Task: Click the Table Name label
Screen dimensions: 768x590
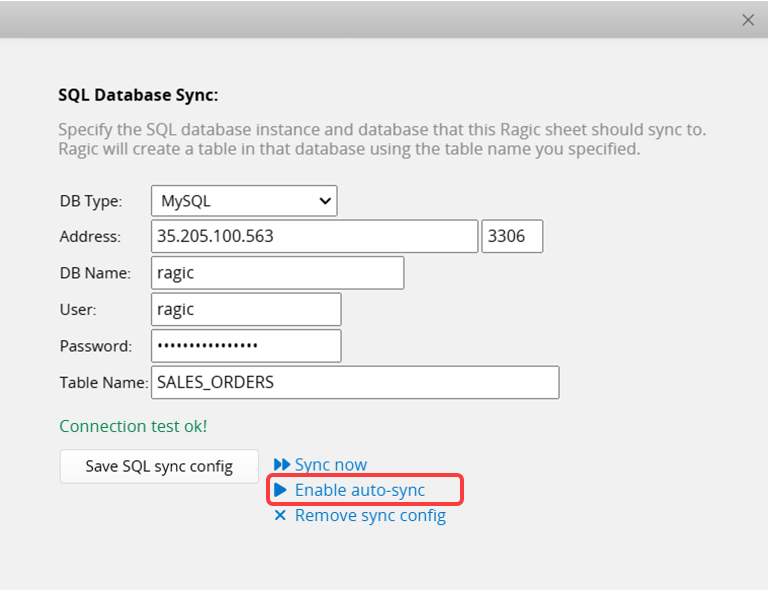Action: [x=102, y=382]
